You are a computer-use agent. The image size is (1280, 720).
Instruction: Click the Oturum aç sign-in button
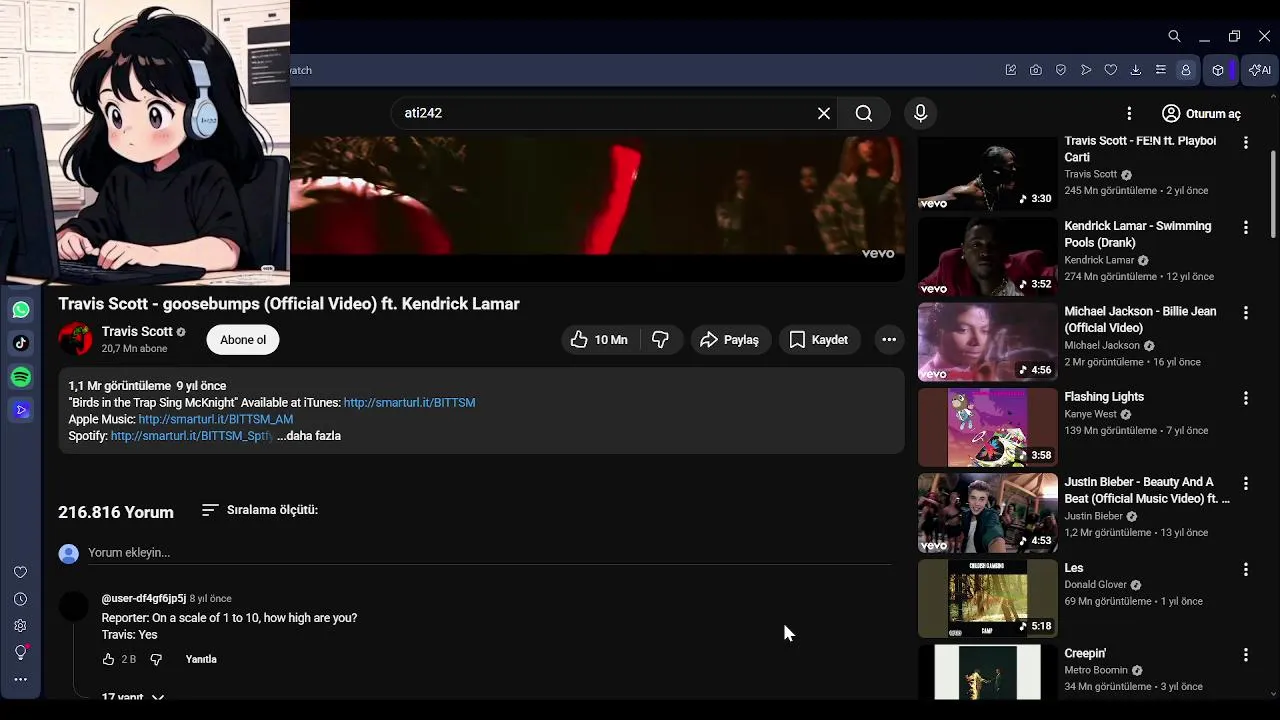pos(1201,113)
